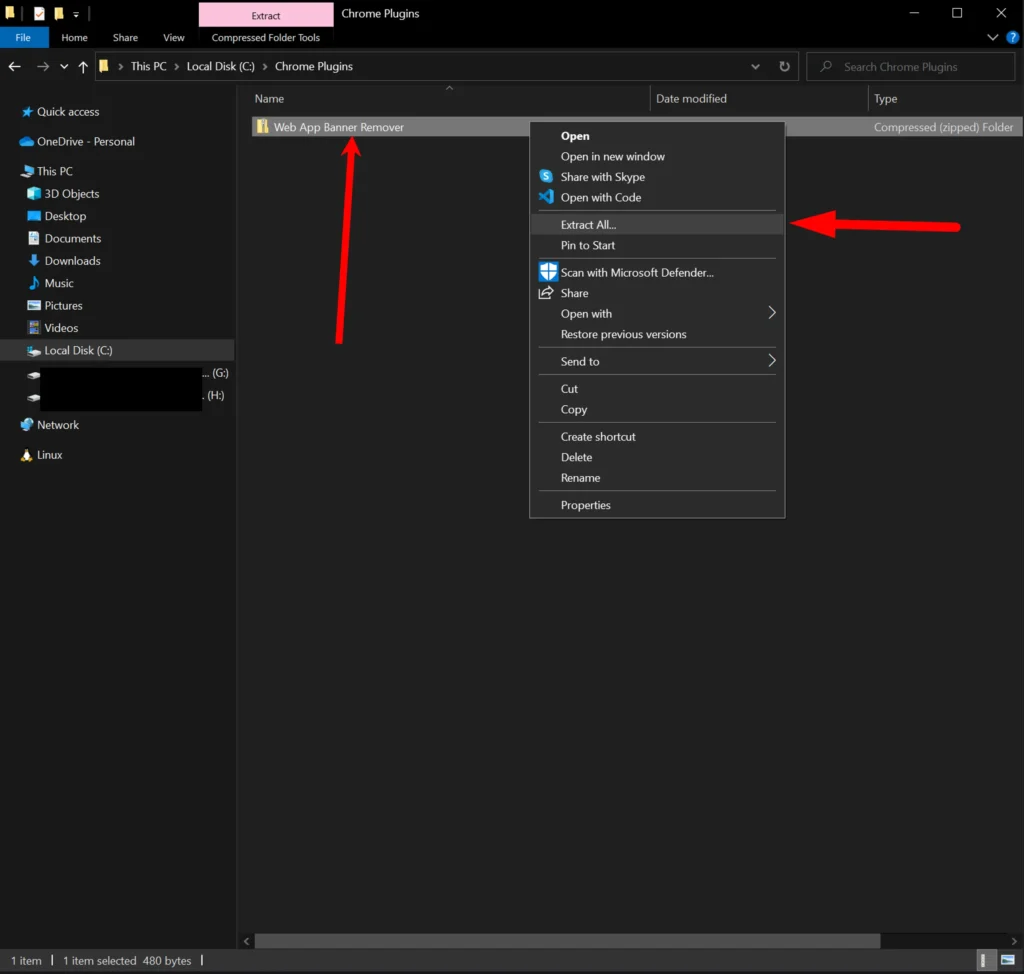Click the horizontal scrollbar at bottom
Viewport: 1024px width, 974px height.
click(566, 941)
